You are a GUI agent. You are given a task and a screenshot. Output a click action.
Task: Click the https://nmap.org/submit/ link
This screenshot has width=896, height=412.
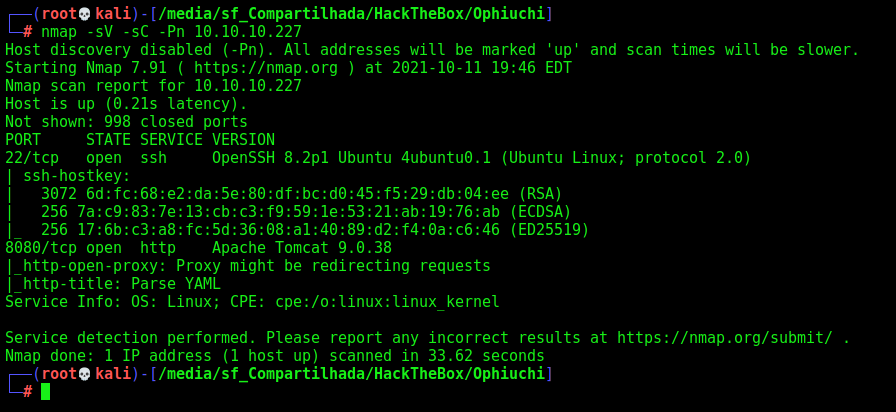click(x=724, y=338)
